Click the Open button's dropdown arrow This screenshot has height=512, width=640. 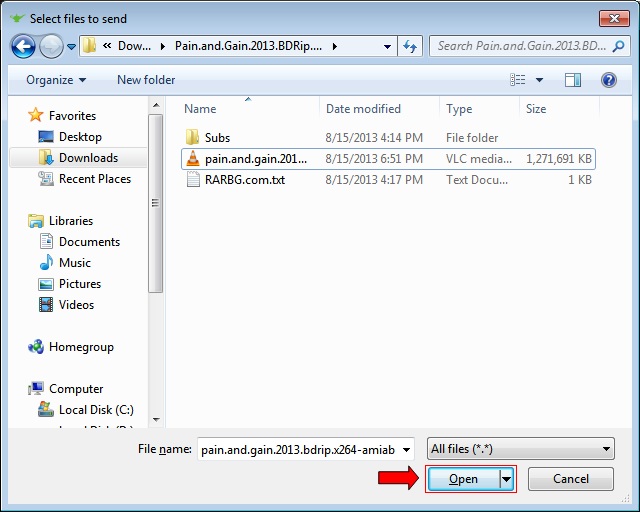click(506, 479)
